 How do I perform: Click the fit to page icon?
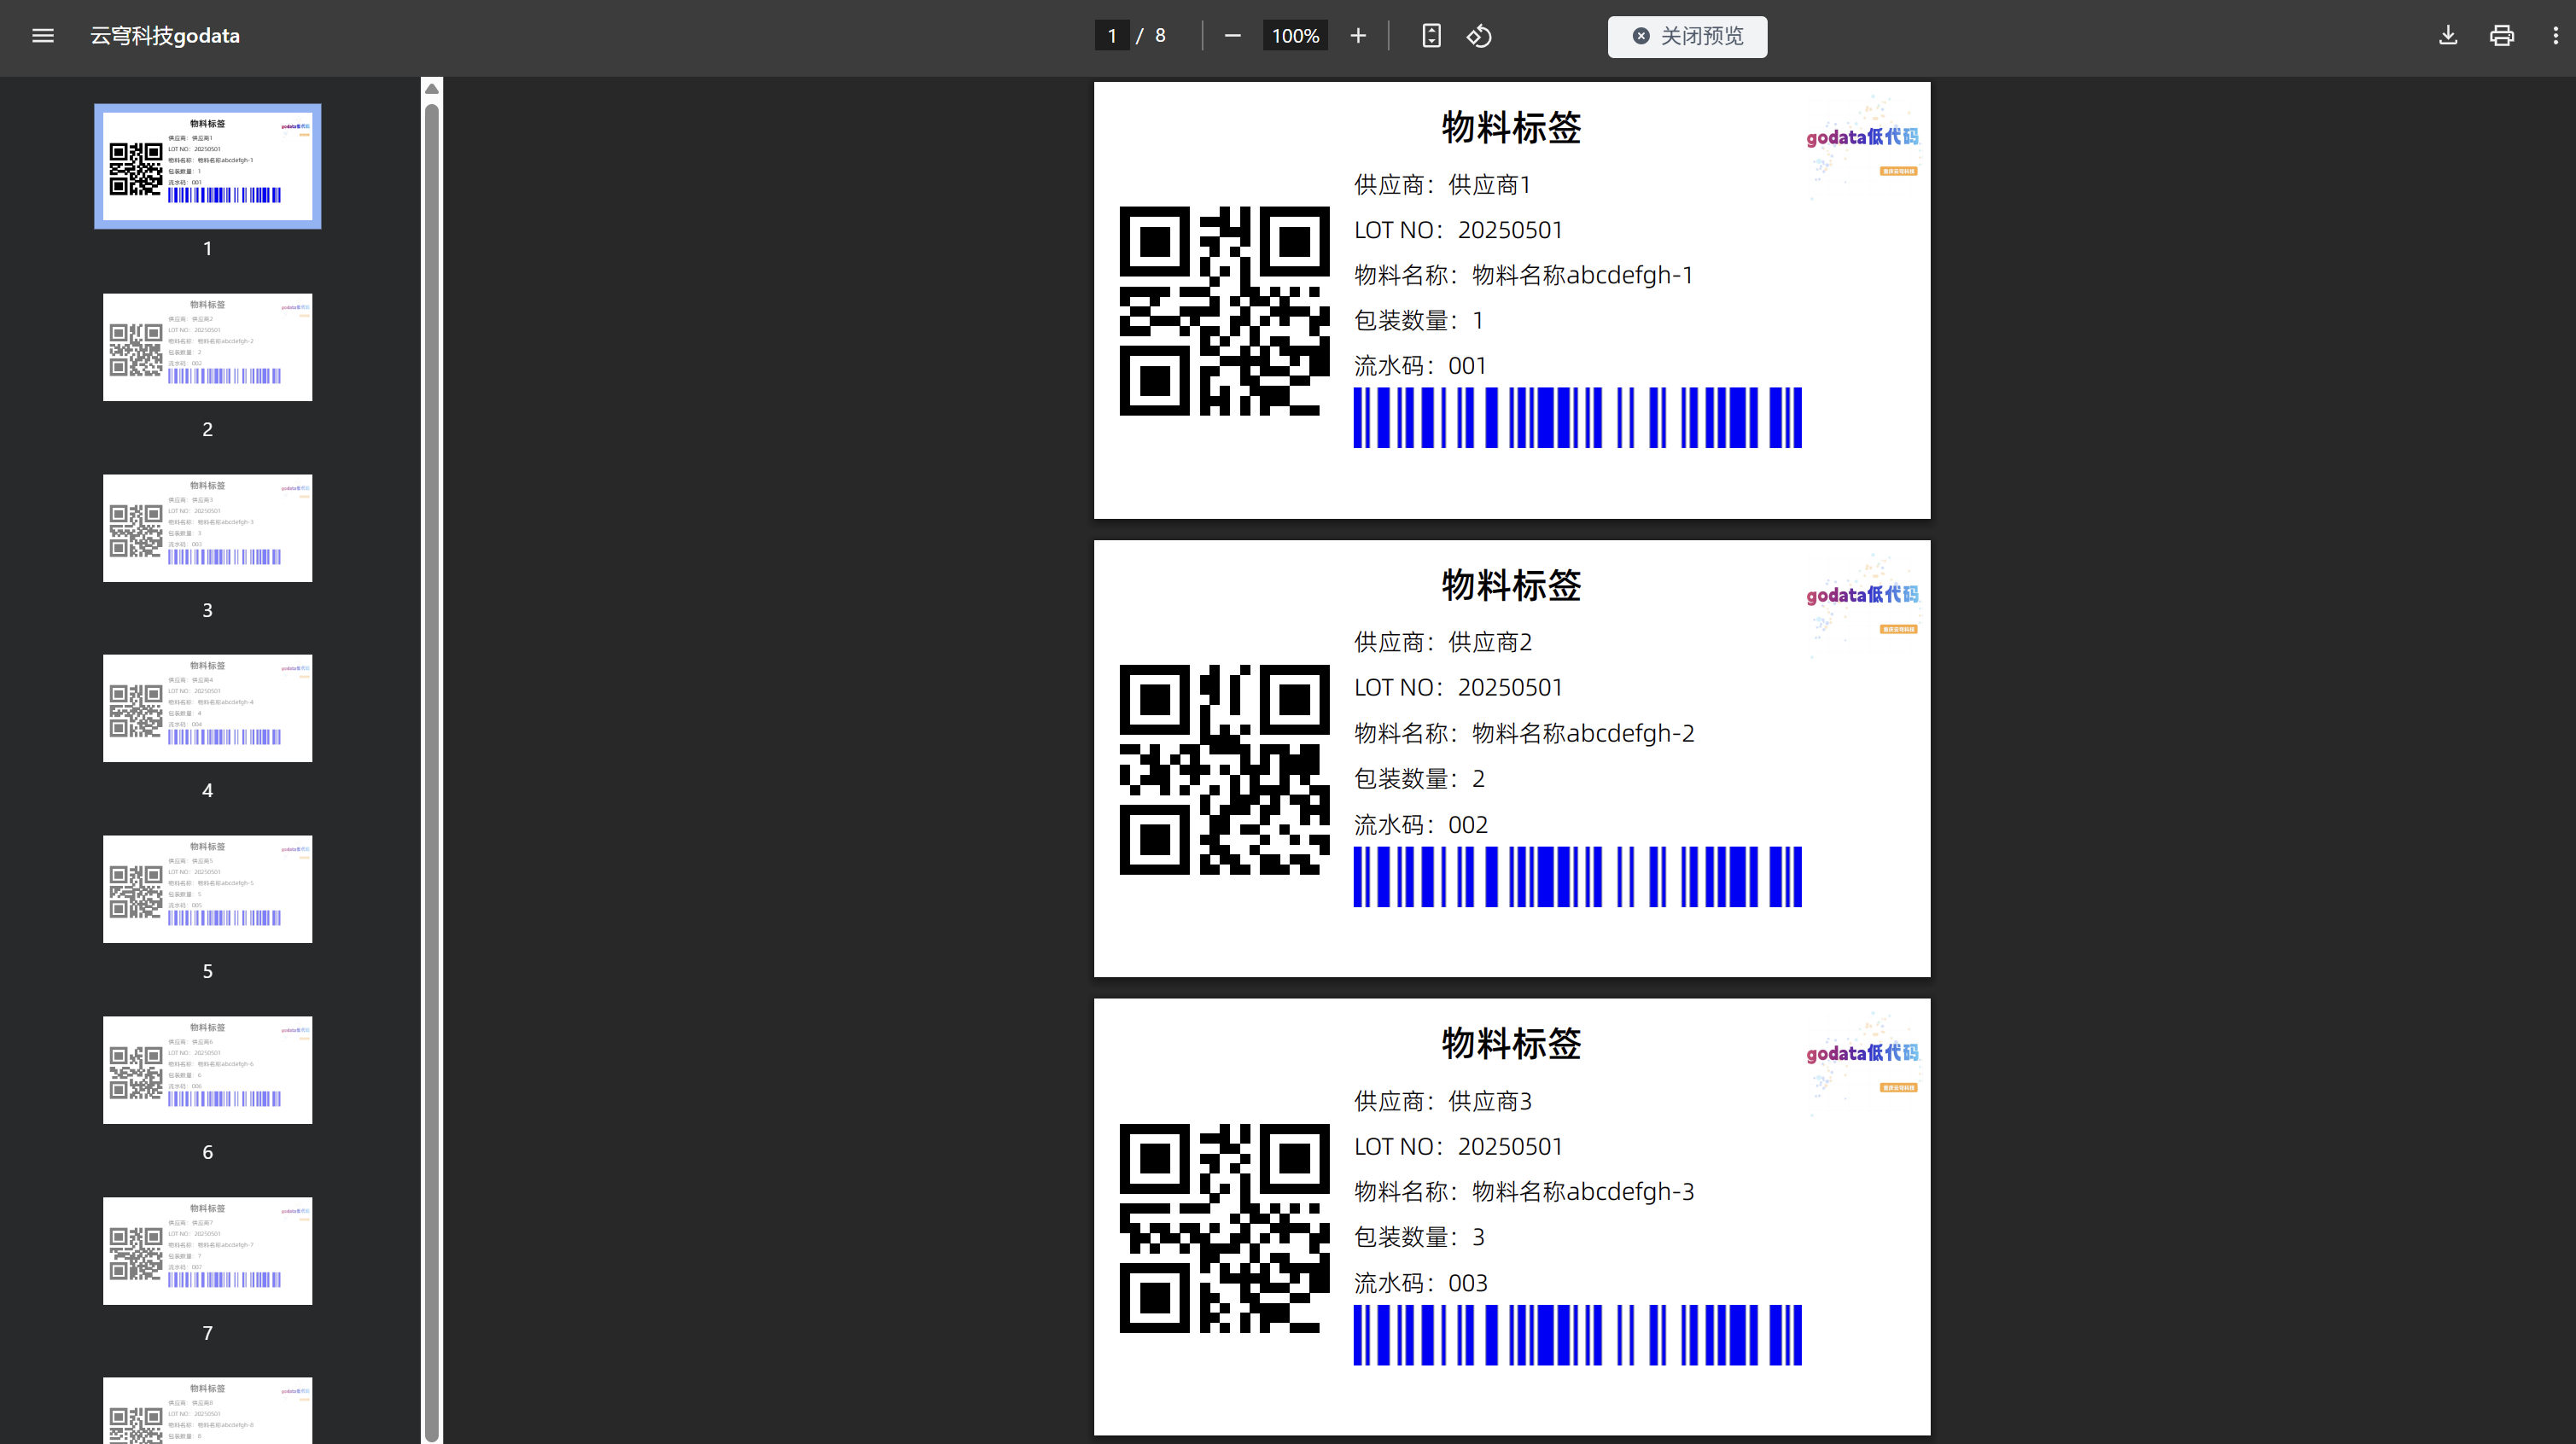[x=1431, y=36]
